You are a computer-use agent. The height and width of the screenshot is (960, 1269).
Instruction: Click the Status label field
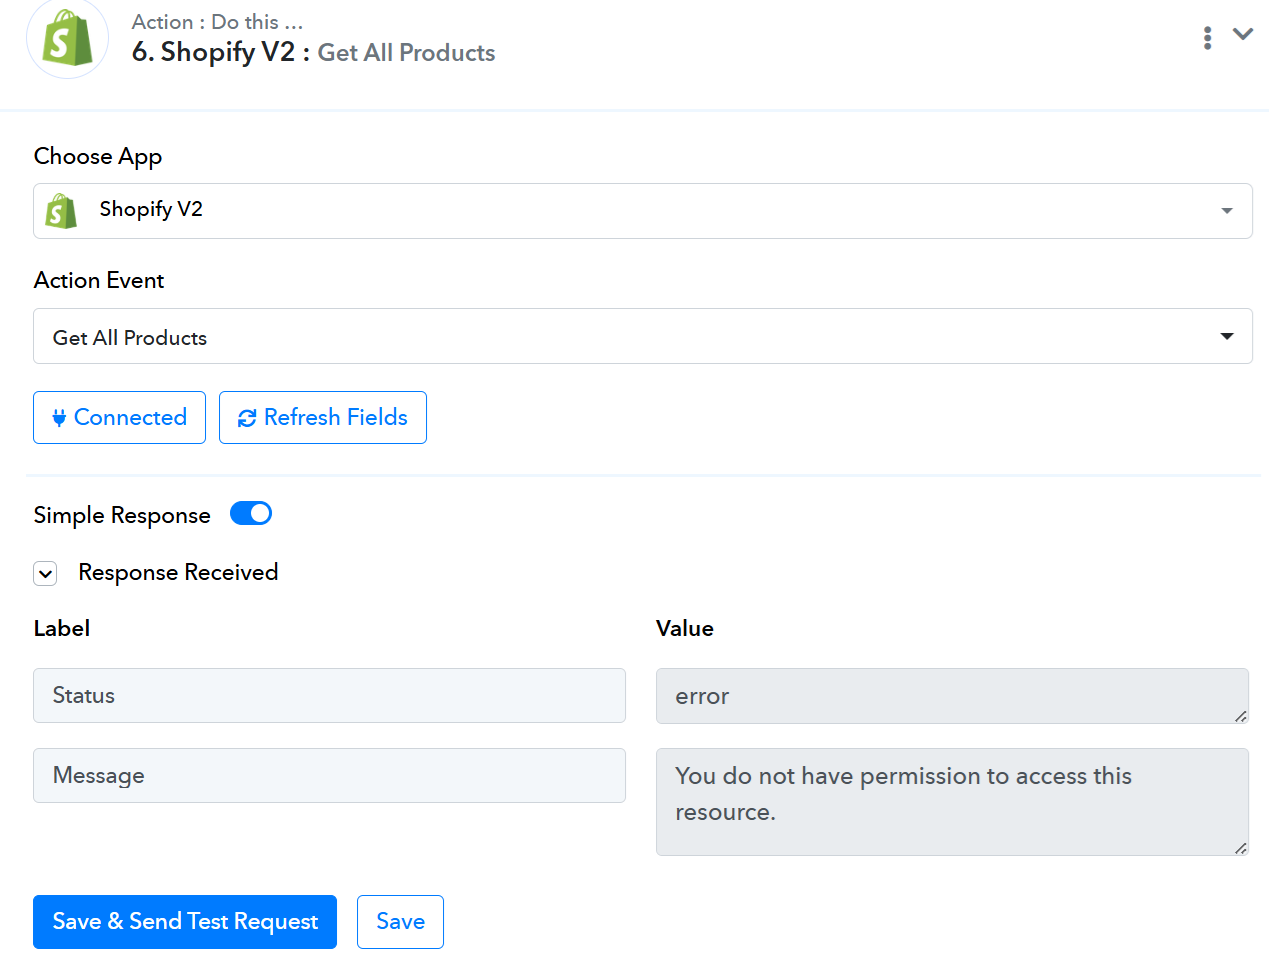click(329, 695)
